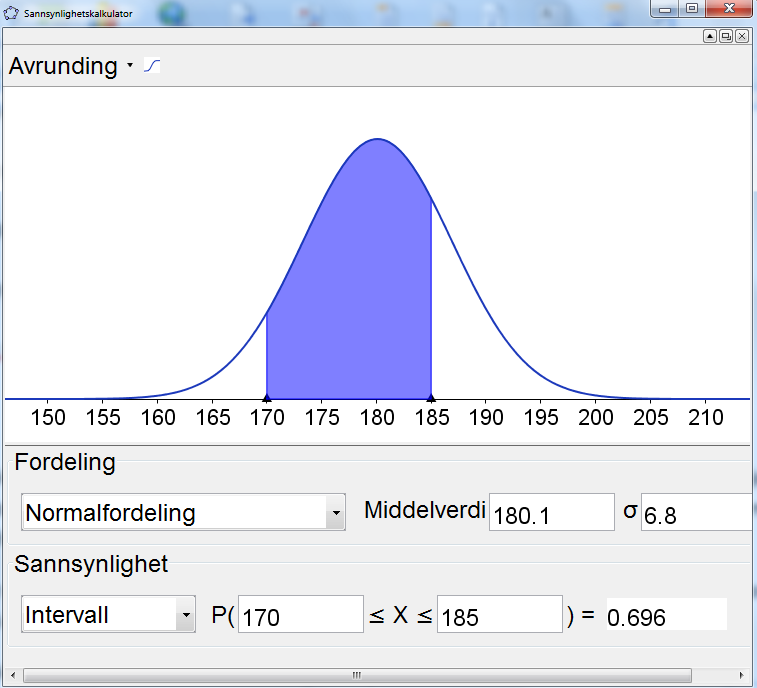This screenshot has height=688, width=757.
Task: Click the panel collapse up-arrow icon
Action: (x=710, y=36)
